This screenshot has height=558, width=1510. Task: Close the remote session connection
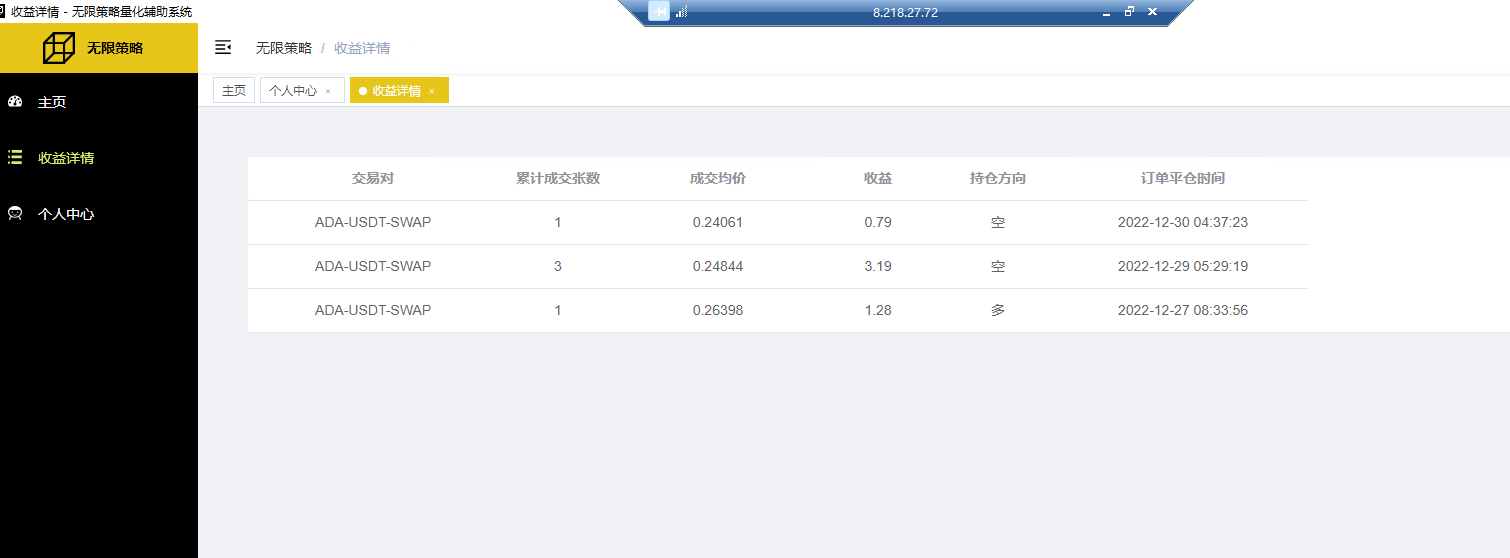click(x=1152, y=12)
